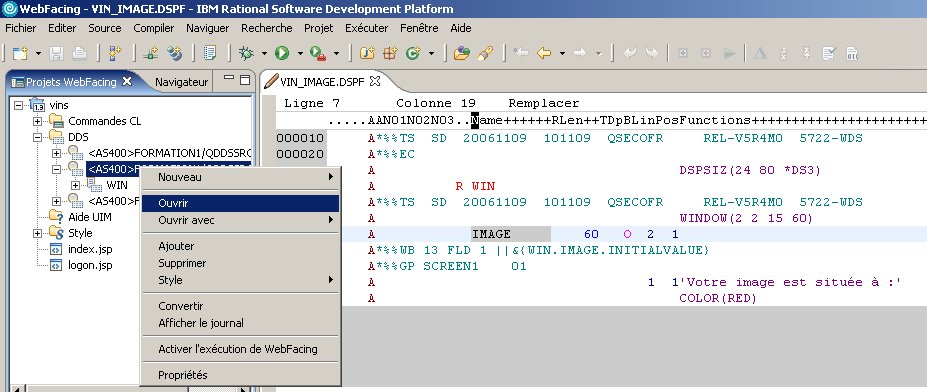Screen dimensions: 927x392
Task: Select Afficher le journal
Action: point(240,323)
